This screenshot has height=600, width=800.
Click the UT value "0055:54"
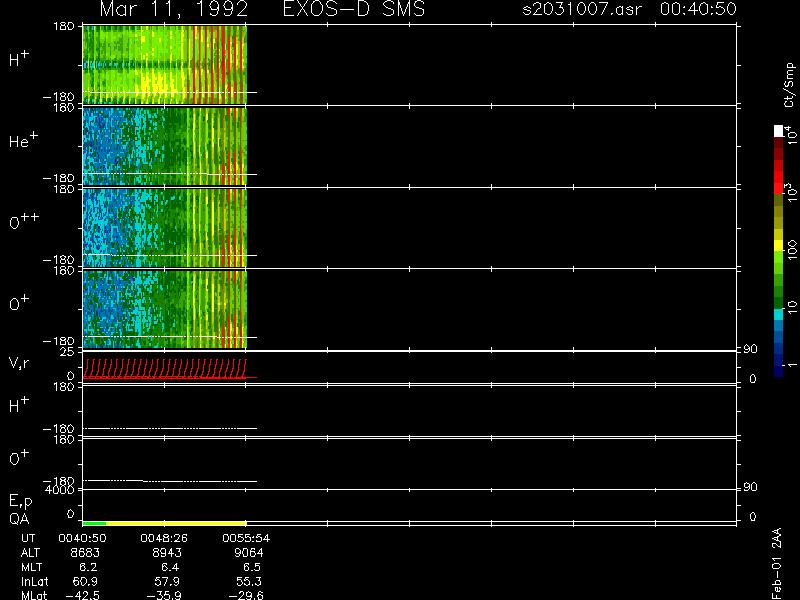pos(246,538)
